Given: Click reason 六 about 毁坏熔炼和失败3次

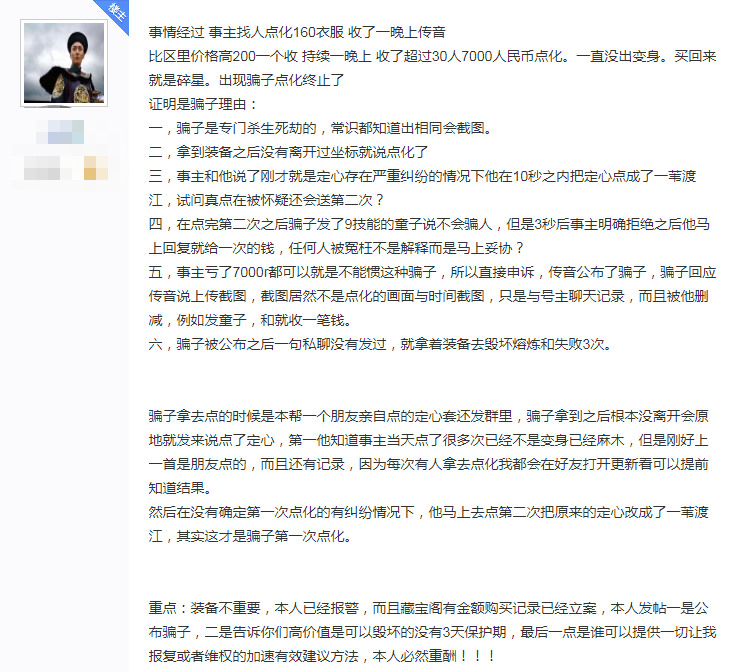Looking at the screenshot, I should [381, 344].
